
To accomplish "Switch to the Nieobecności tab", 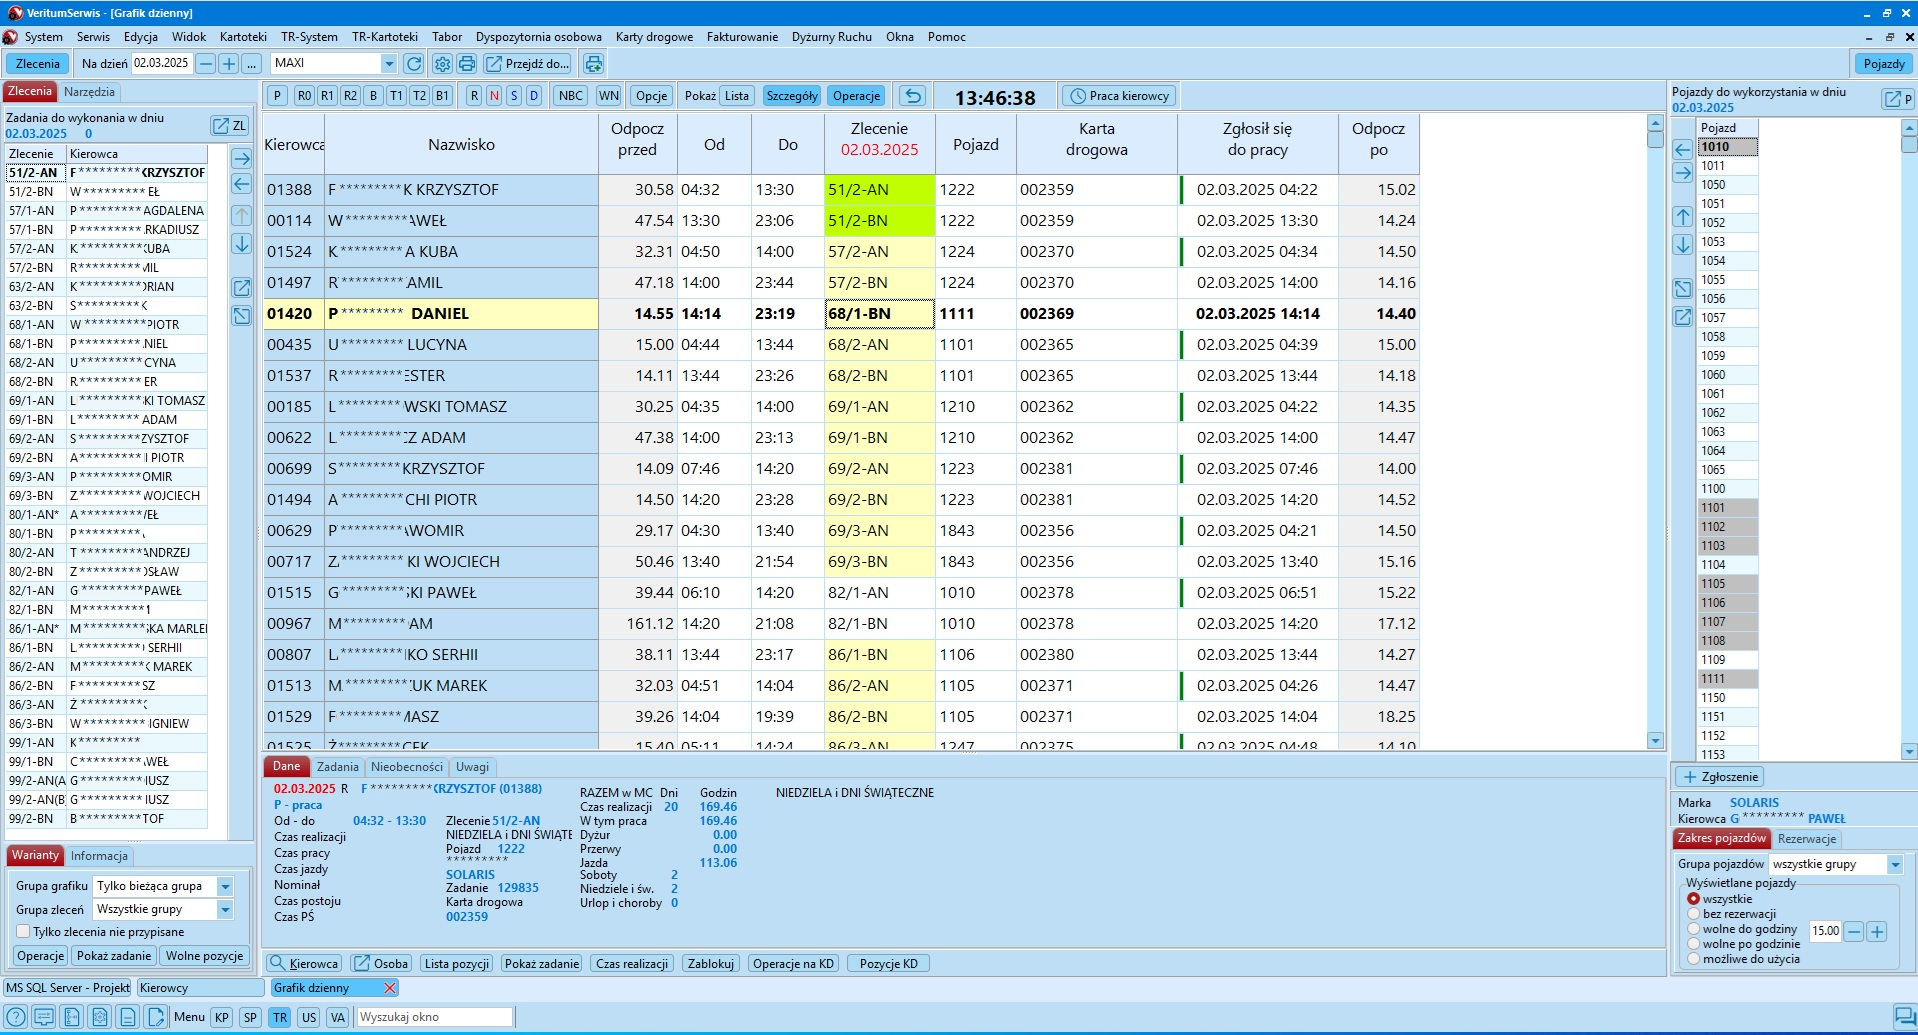I will coord(406,767).
